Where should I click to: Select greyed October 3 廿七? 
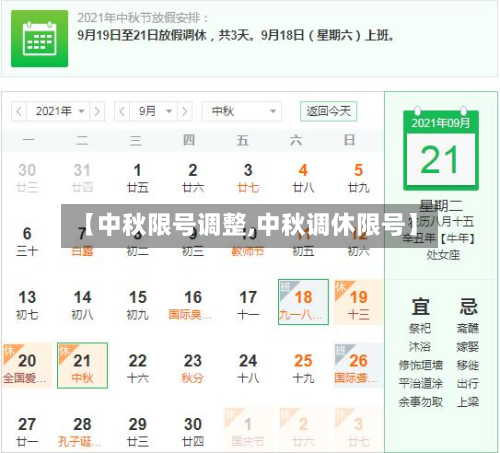coord(358,430)
